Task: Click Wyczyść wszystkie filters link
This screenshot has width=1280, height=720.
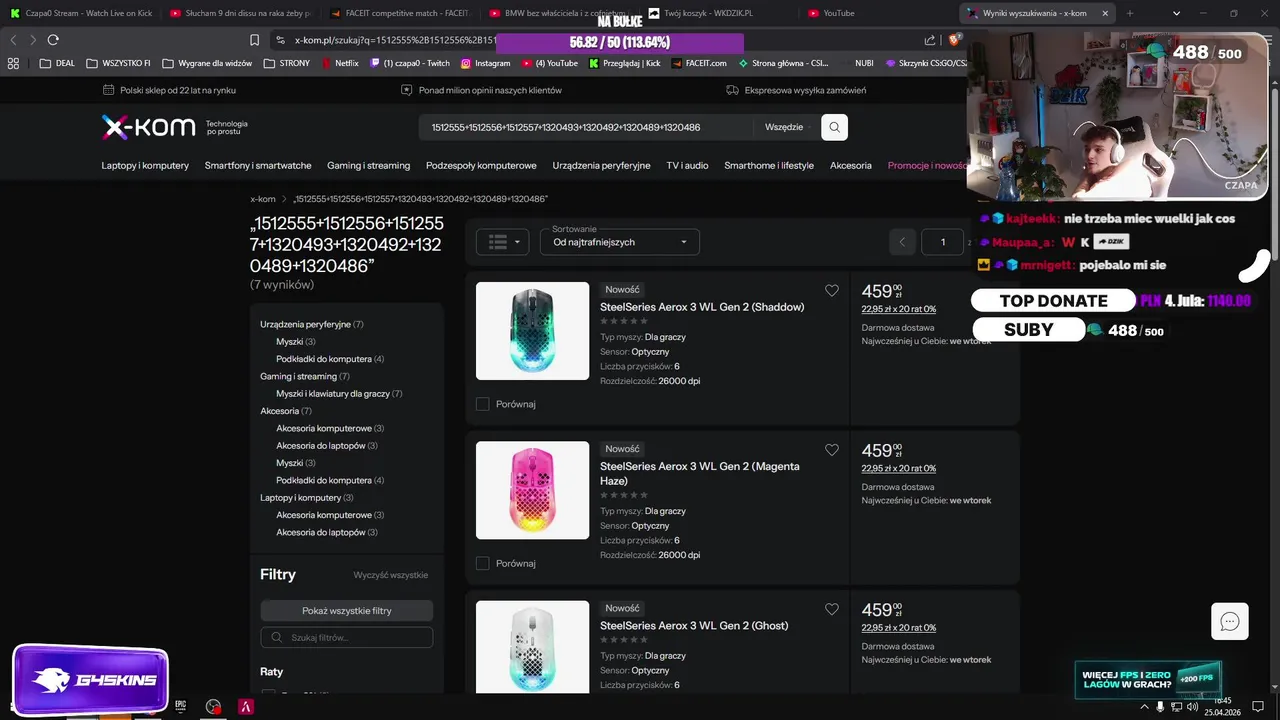Action: coord(391,575)
